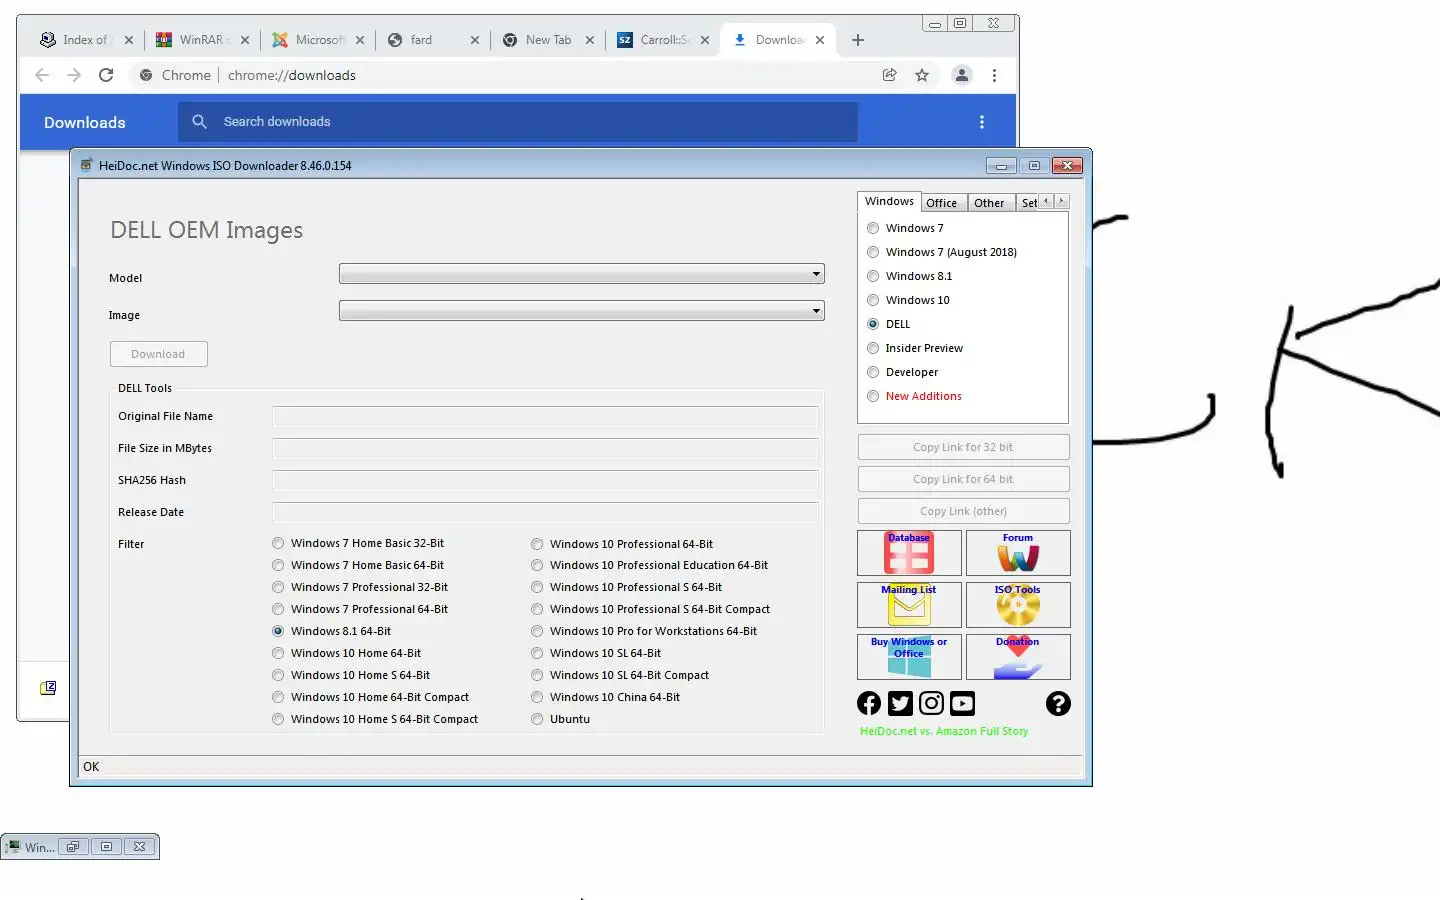Share this page icon in Chrome
This screenshot has width=1440, height=900.
(889, 75)
